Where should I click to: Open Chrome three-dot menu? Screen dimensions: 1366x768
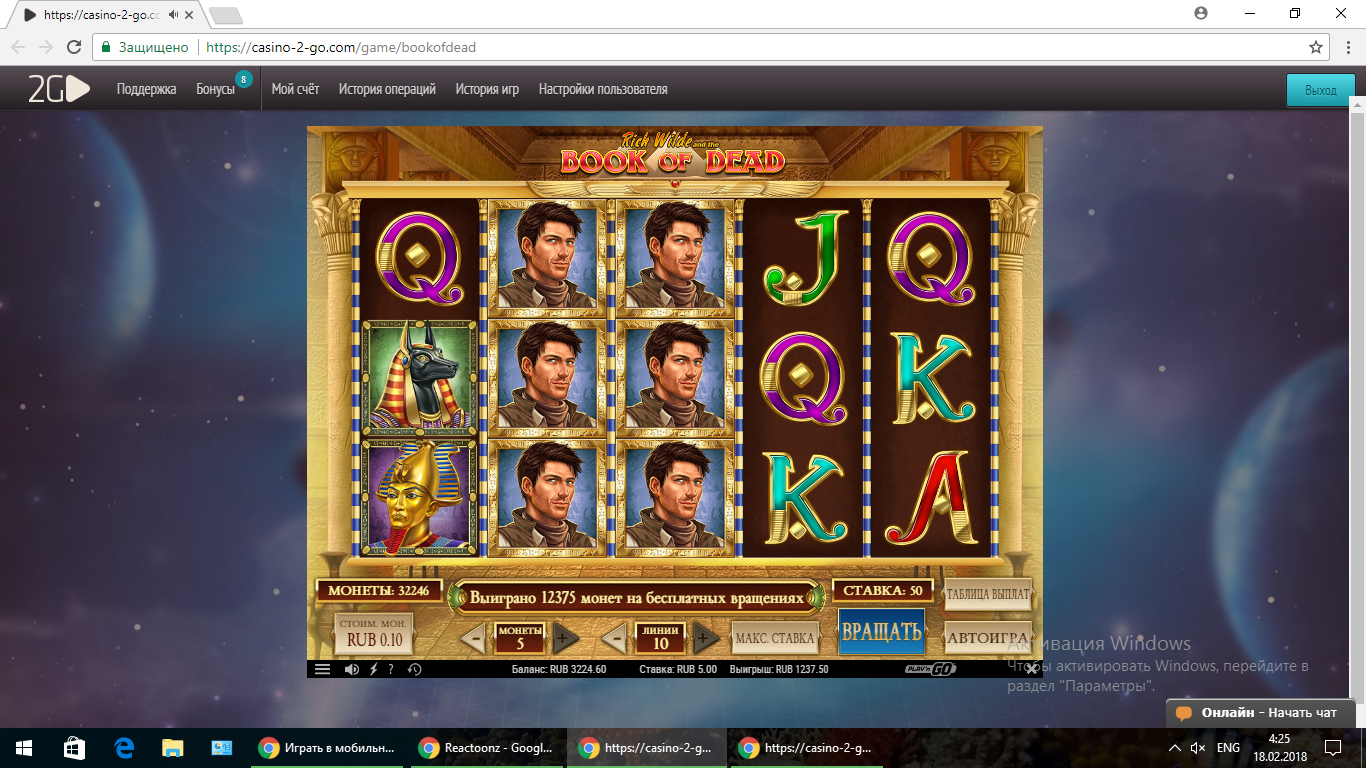pos(1347,47)
